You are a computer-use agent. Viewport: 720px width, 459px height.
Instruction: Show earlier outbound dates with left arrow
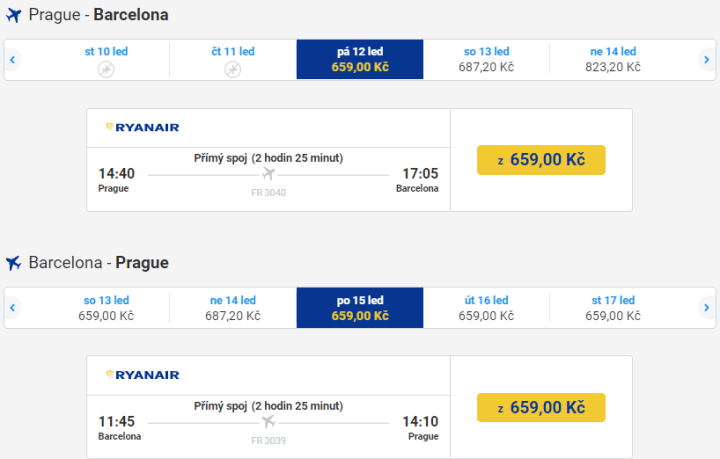coord(12,60)
